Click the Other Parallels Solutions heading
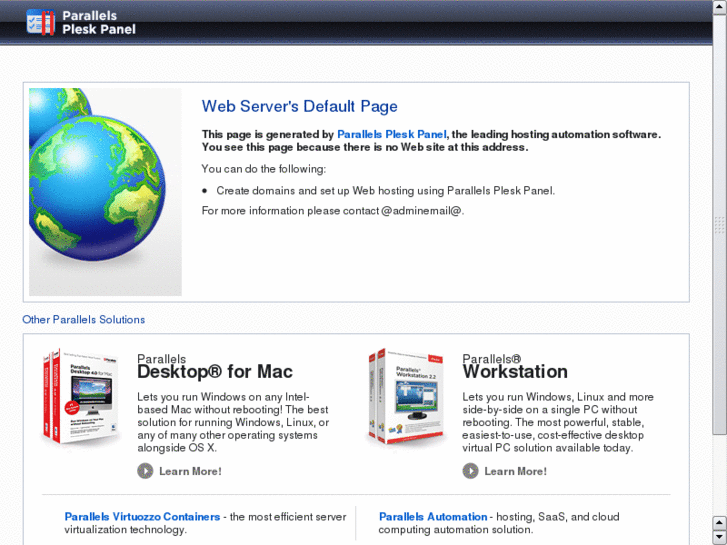 pos(83,320)
